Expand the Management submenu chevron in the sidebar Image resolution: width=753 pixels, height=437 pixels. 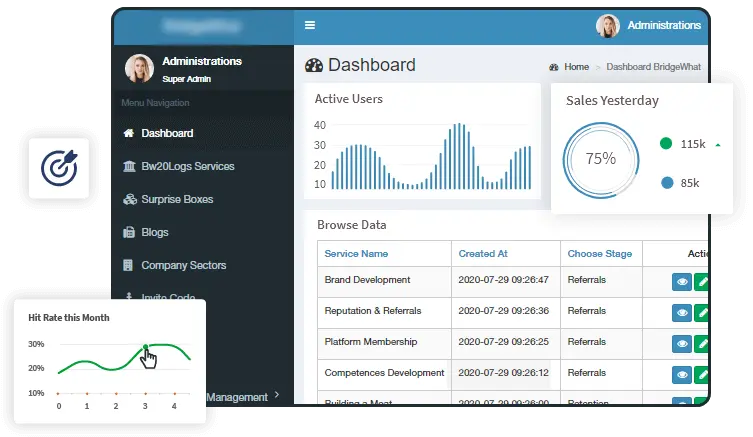click(276, 397)
